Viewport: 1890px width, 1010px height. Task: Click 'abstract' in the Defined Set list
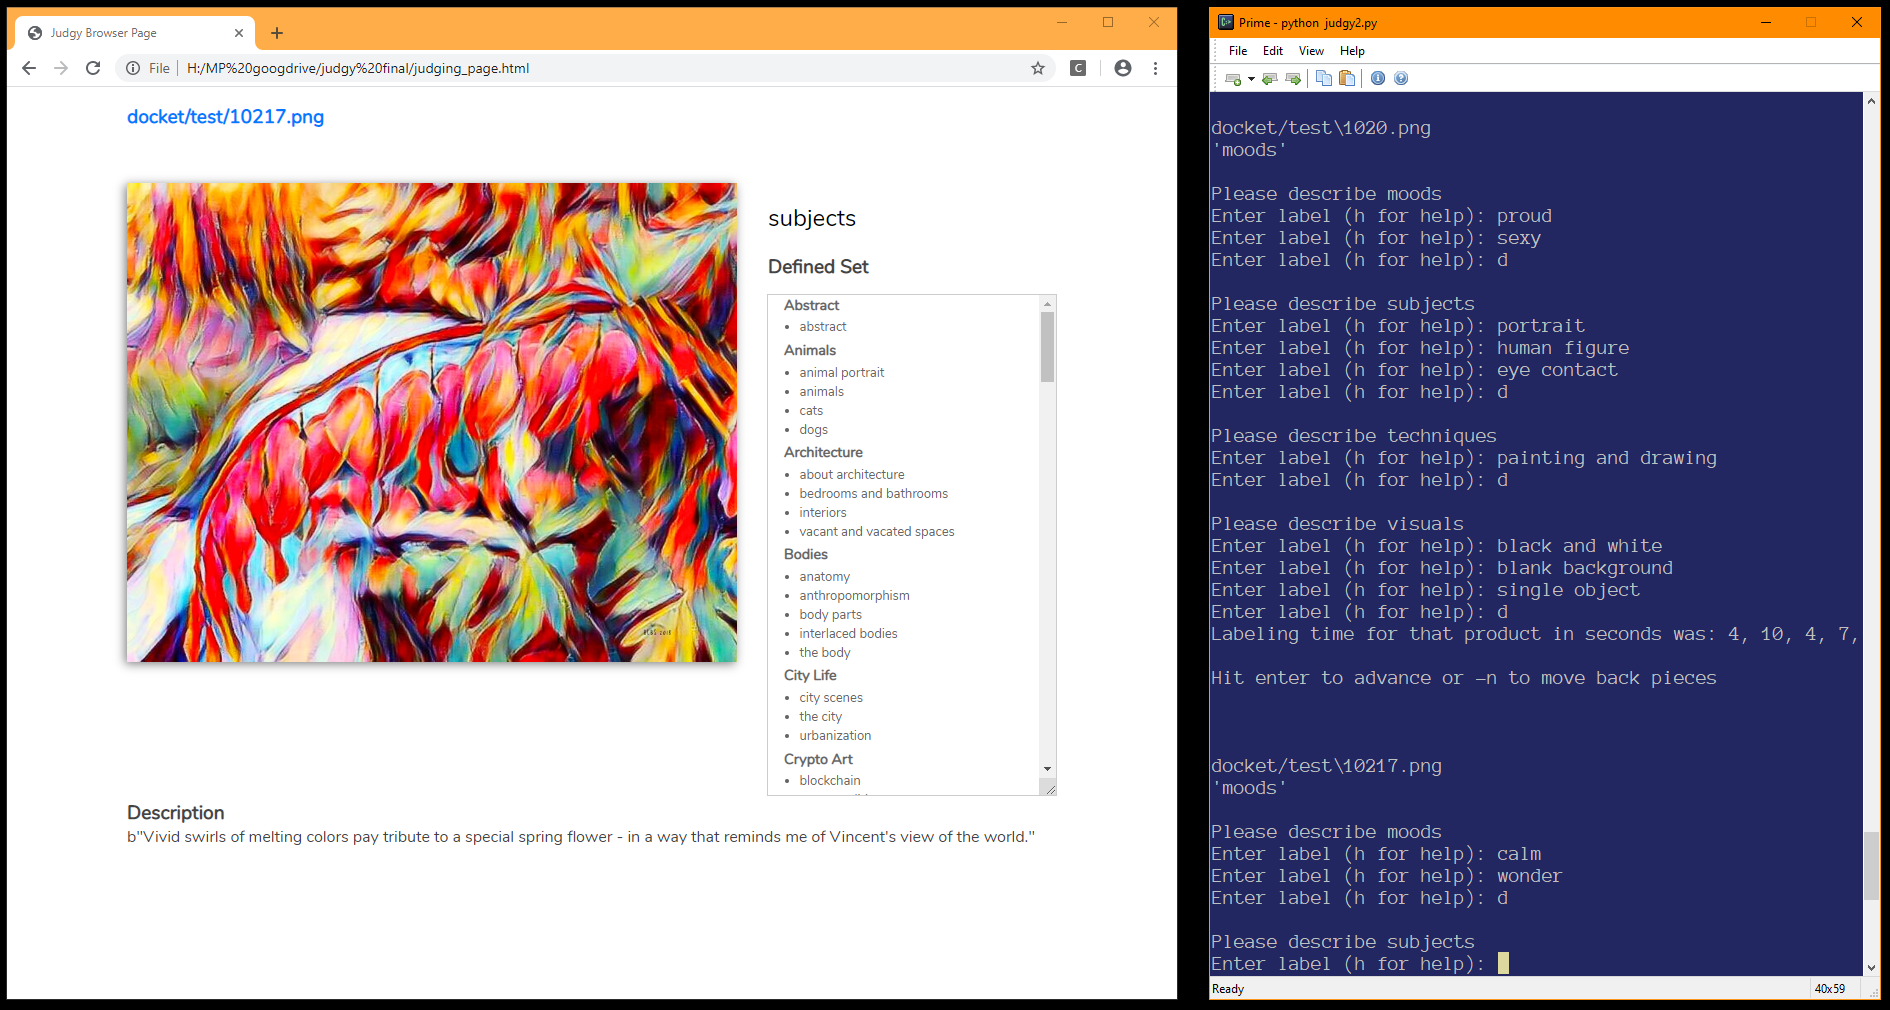(823, 327)
